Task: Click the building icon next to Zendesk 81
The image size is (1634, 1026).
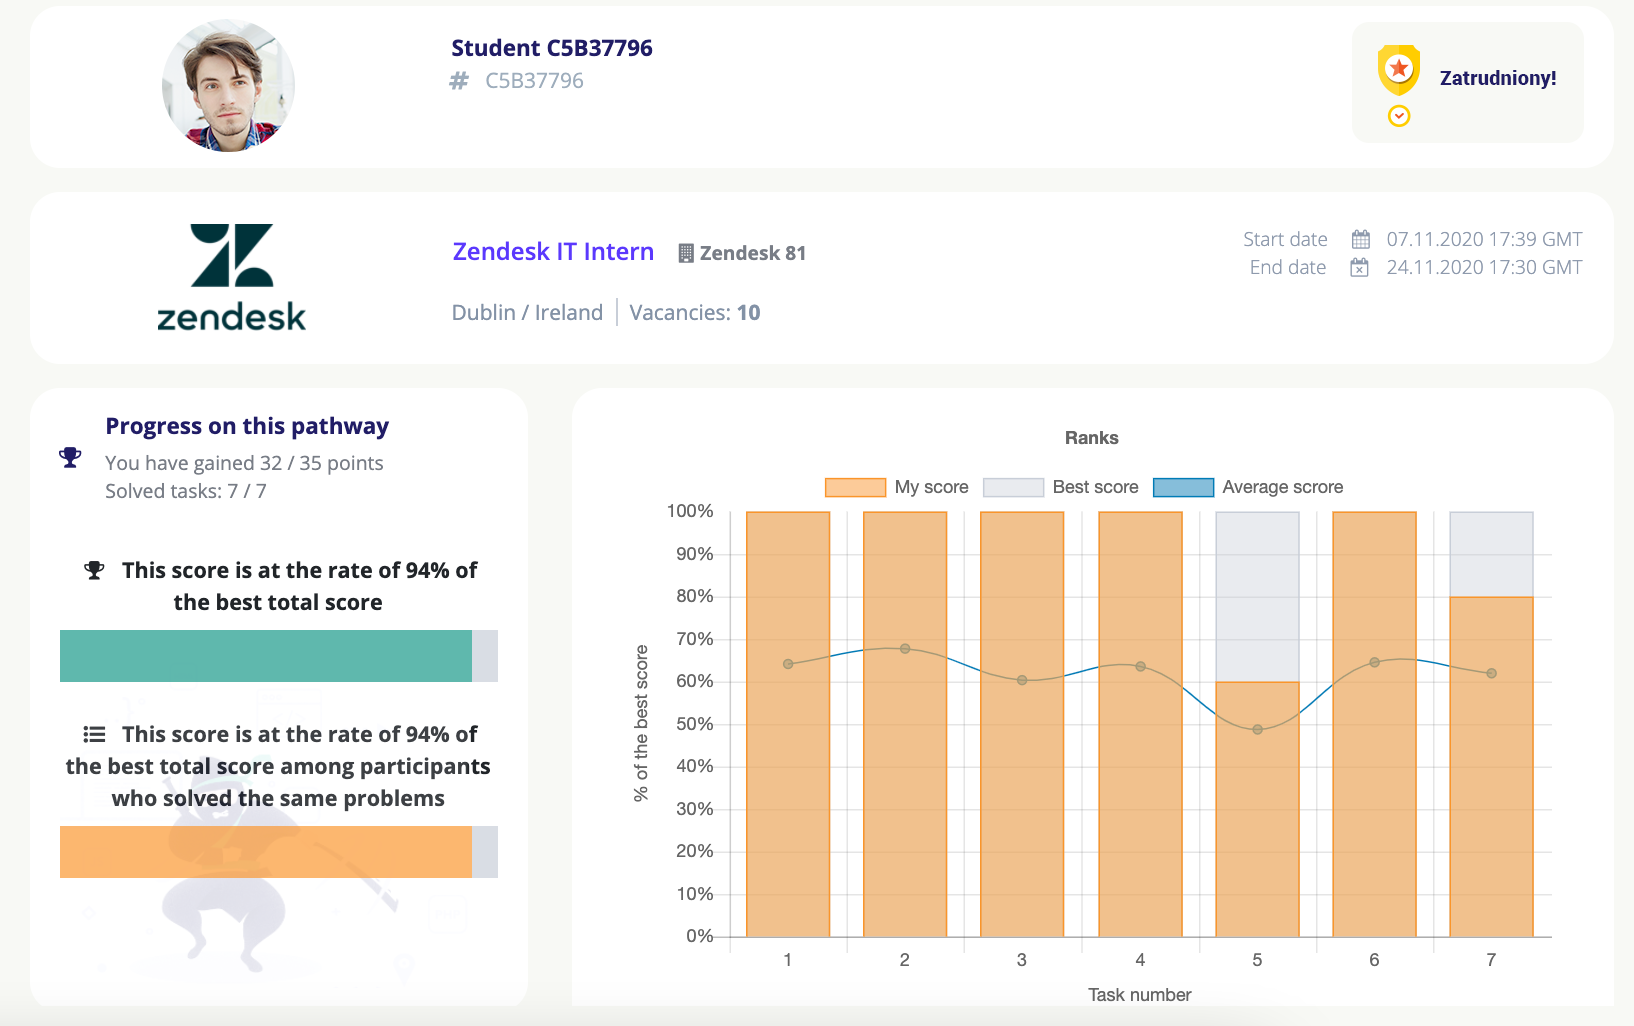Action: point(686,253)
